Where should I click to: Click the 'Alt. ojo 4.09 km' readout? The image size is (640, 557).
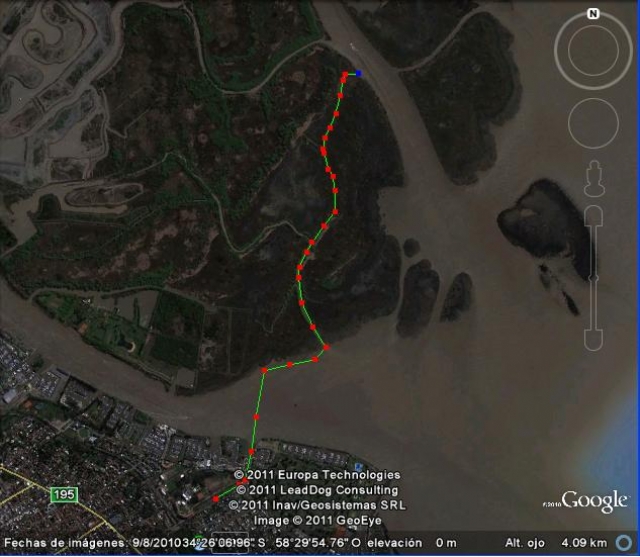click(556, 543)
